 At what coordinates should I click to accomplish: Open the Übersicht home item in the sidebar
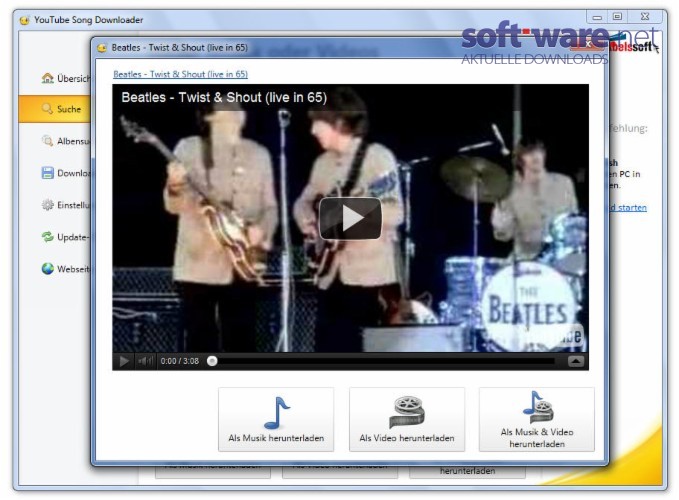(66, 78)
